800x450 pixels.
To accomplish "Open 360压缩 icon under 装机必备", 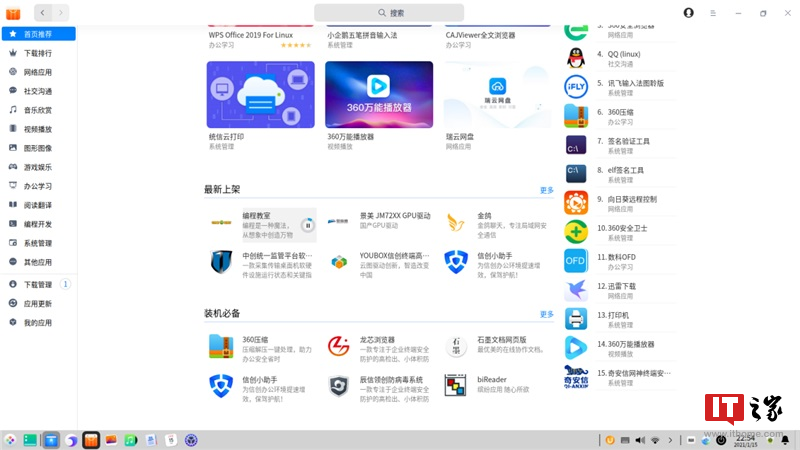I will pos(221,347).
